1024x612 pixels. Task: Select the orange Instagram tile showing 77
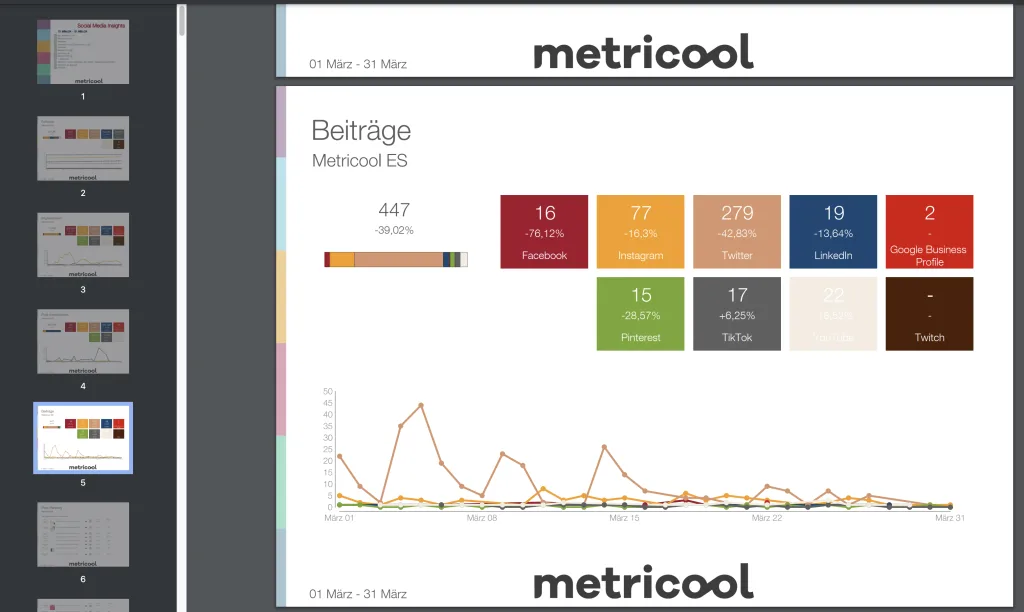pos(641,232)
